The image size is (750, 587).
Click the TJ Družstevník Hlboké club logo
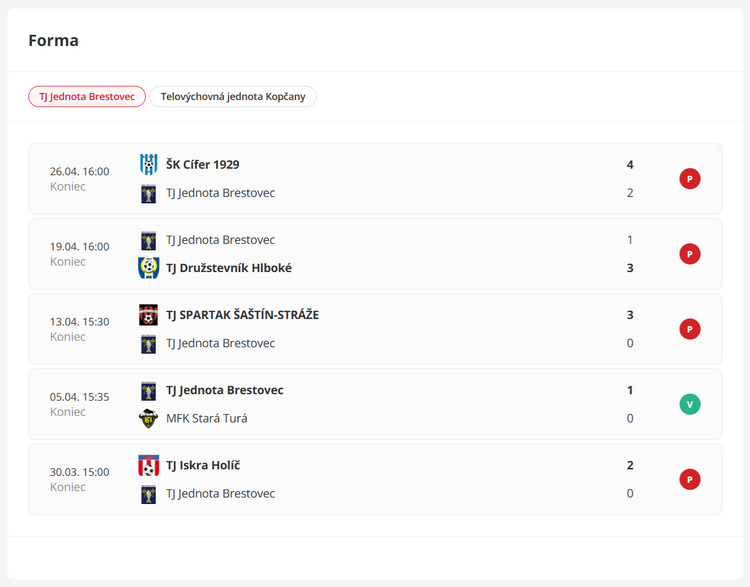148,268
